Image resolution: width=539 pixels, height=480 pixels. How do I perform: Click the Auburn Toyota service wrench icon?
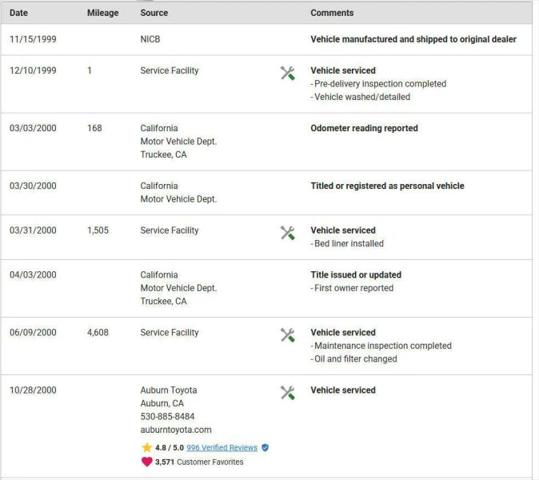click(x=287, y=393)
